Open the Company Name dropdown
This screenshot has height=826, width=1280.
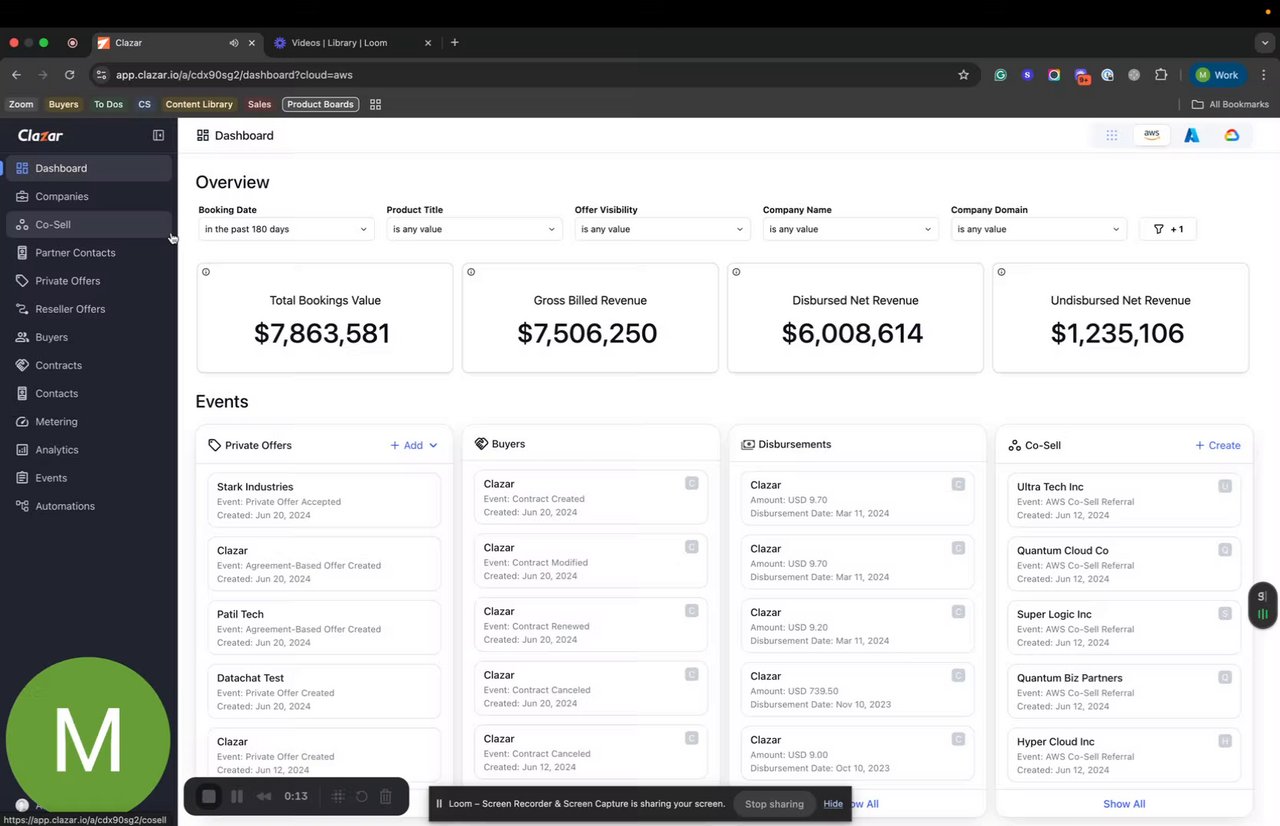click(850, 229)
